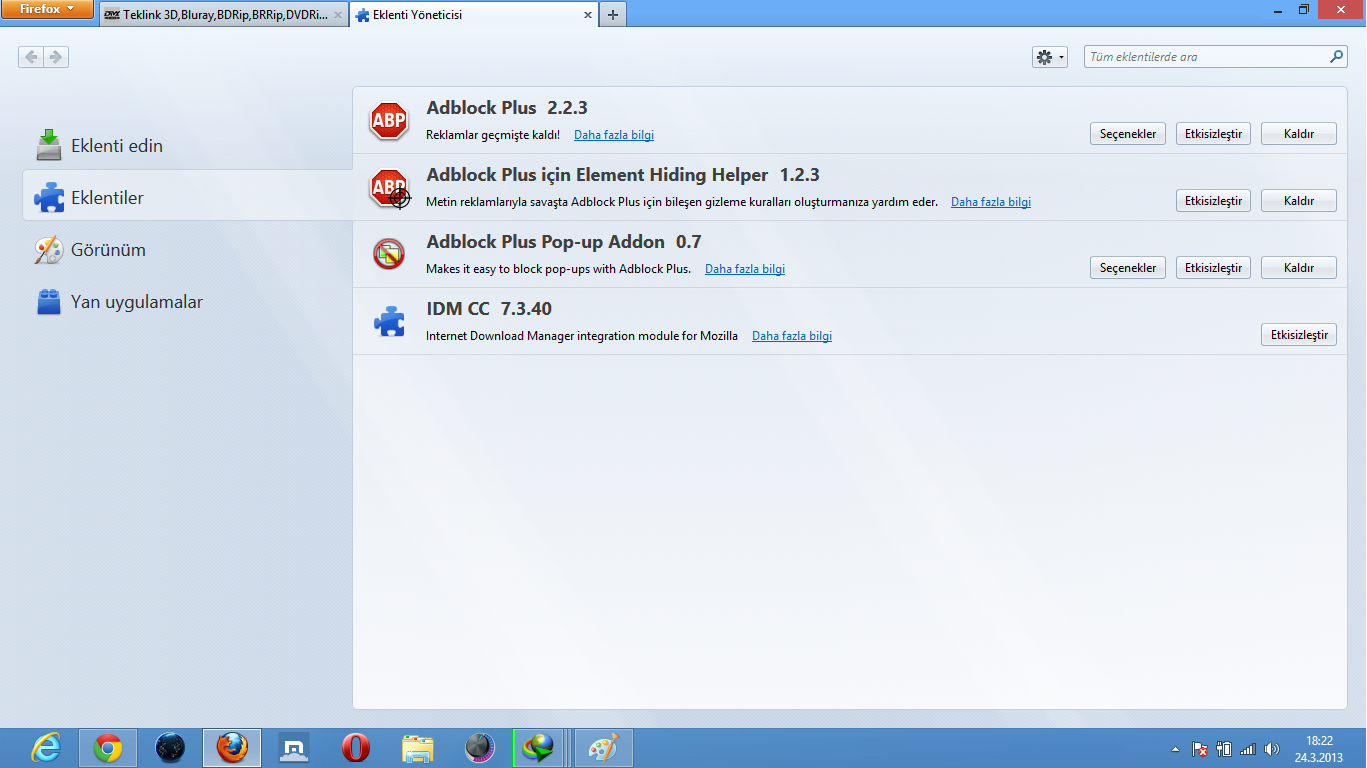Open Google Chrome from taskbar
Viewport: 1367px width, 768px height.
108,748
